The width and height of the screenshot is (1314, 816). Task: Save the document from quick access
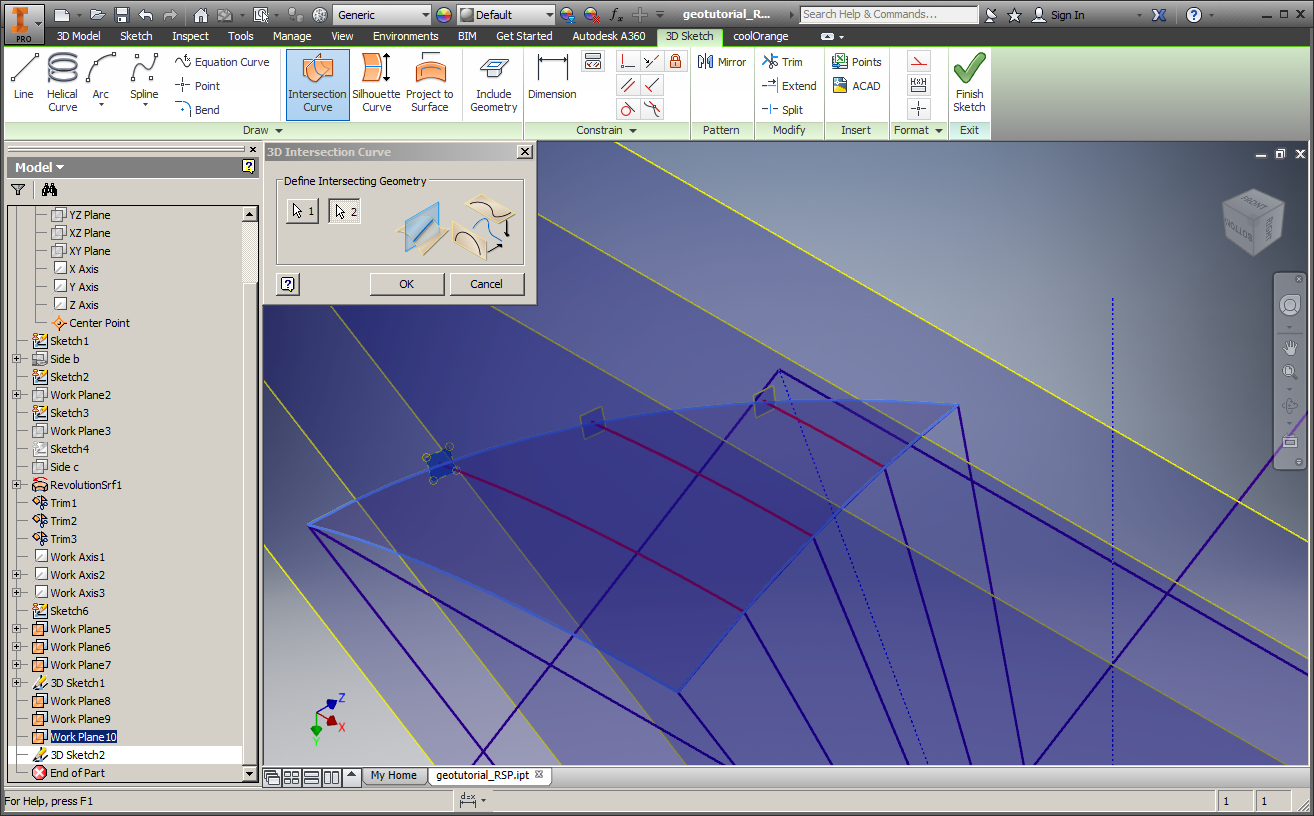[121, 15]
